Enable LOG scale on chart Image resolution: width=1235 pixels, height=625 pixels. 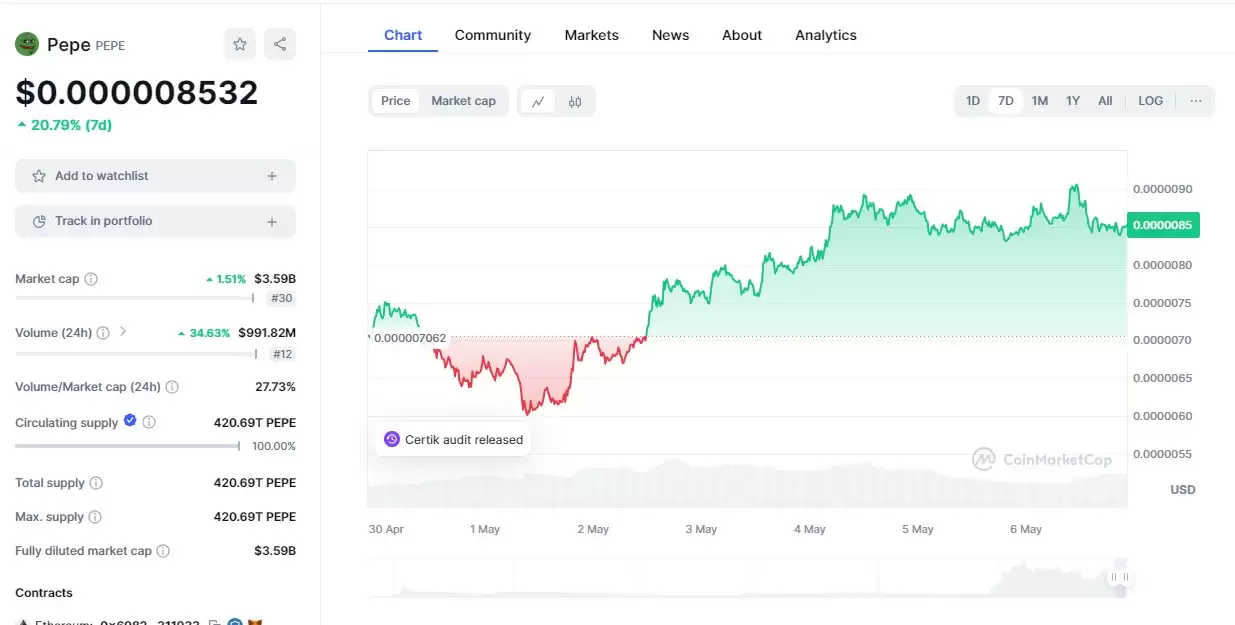coord(1150,101)
